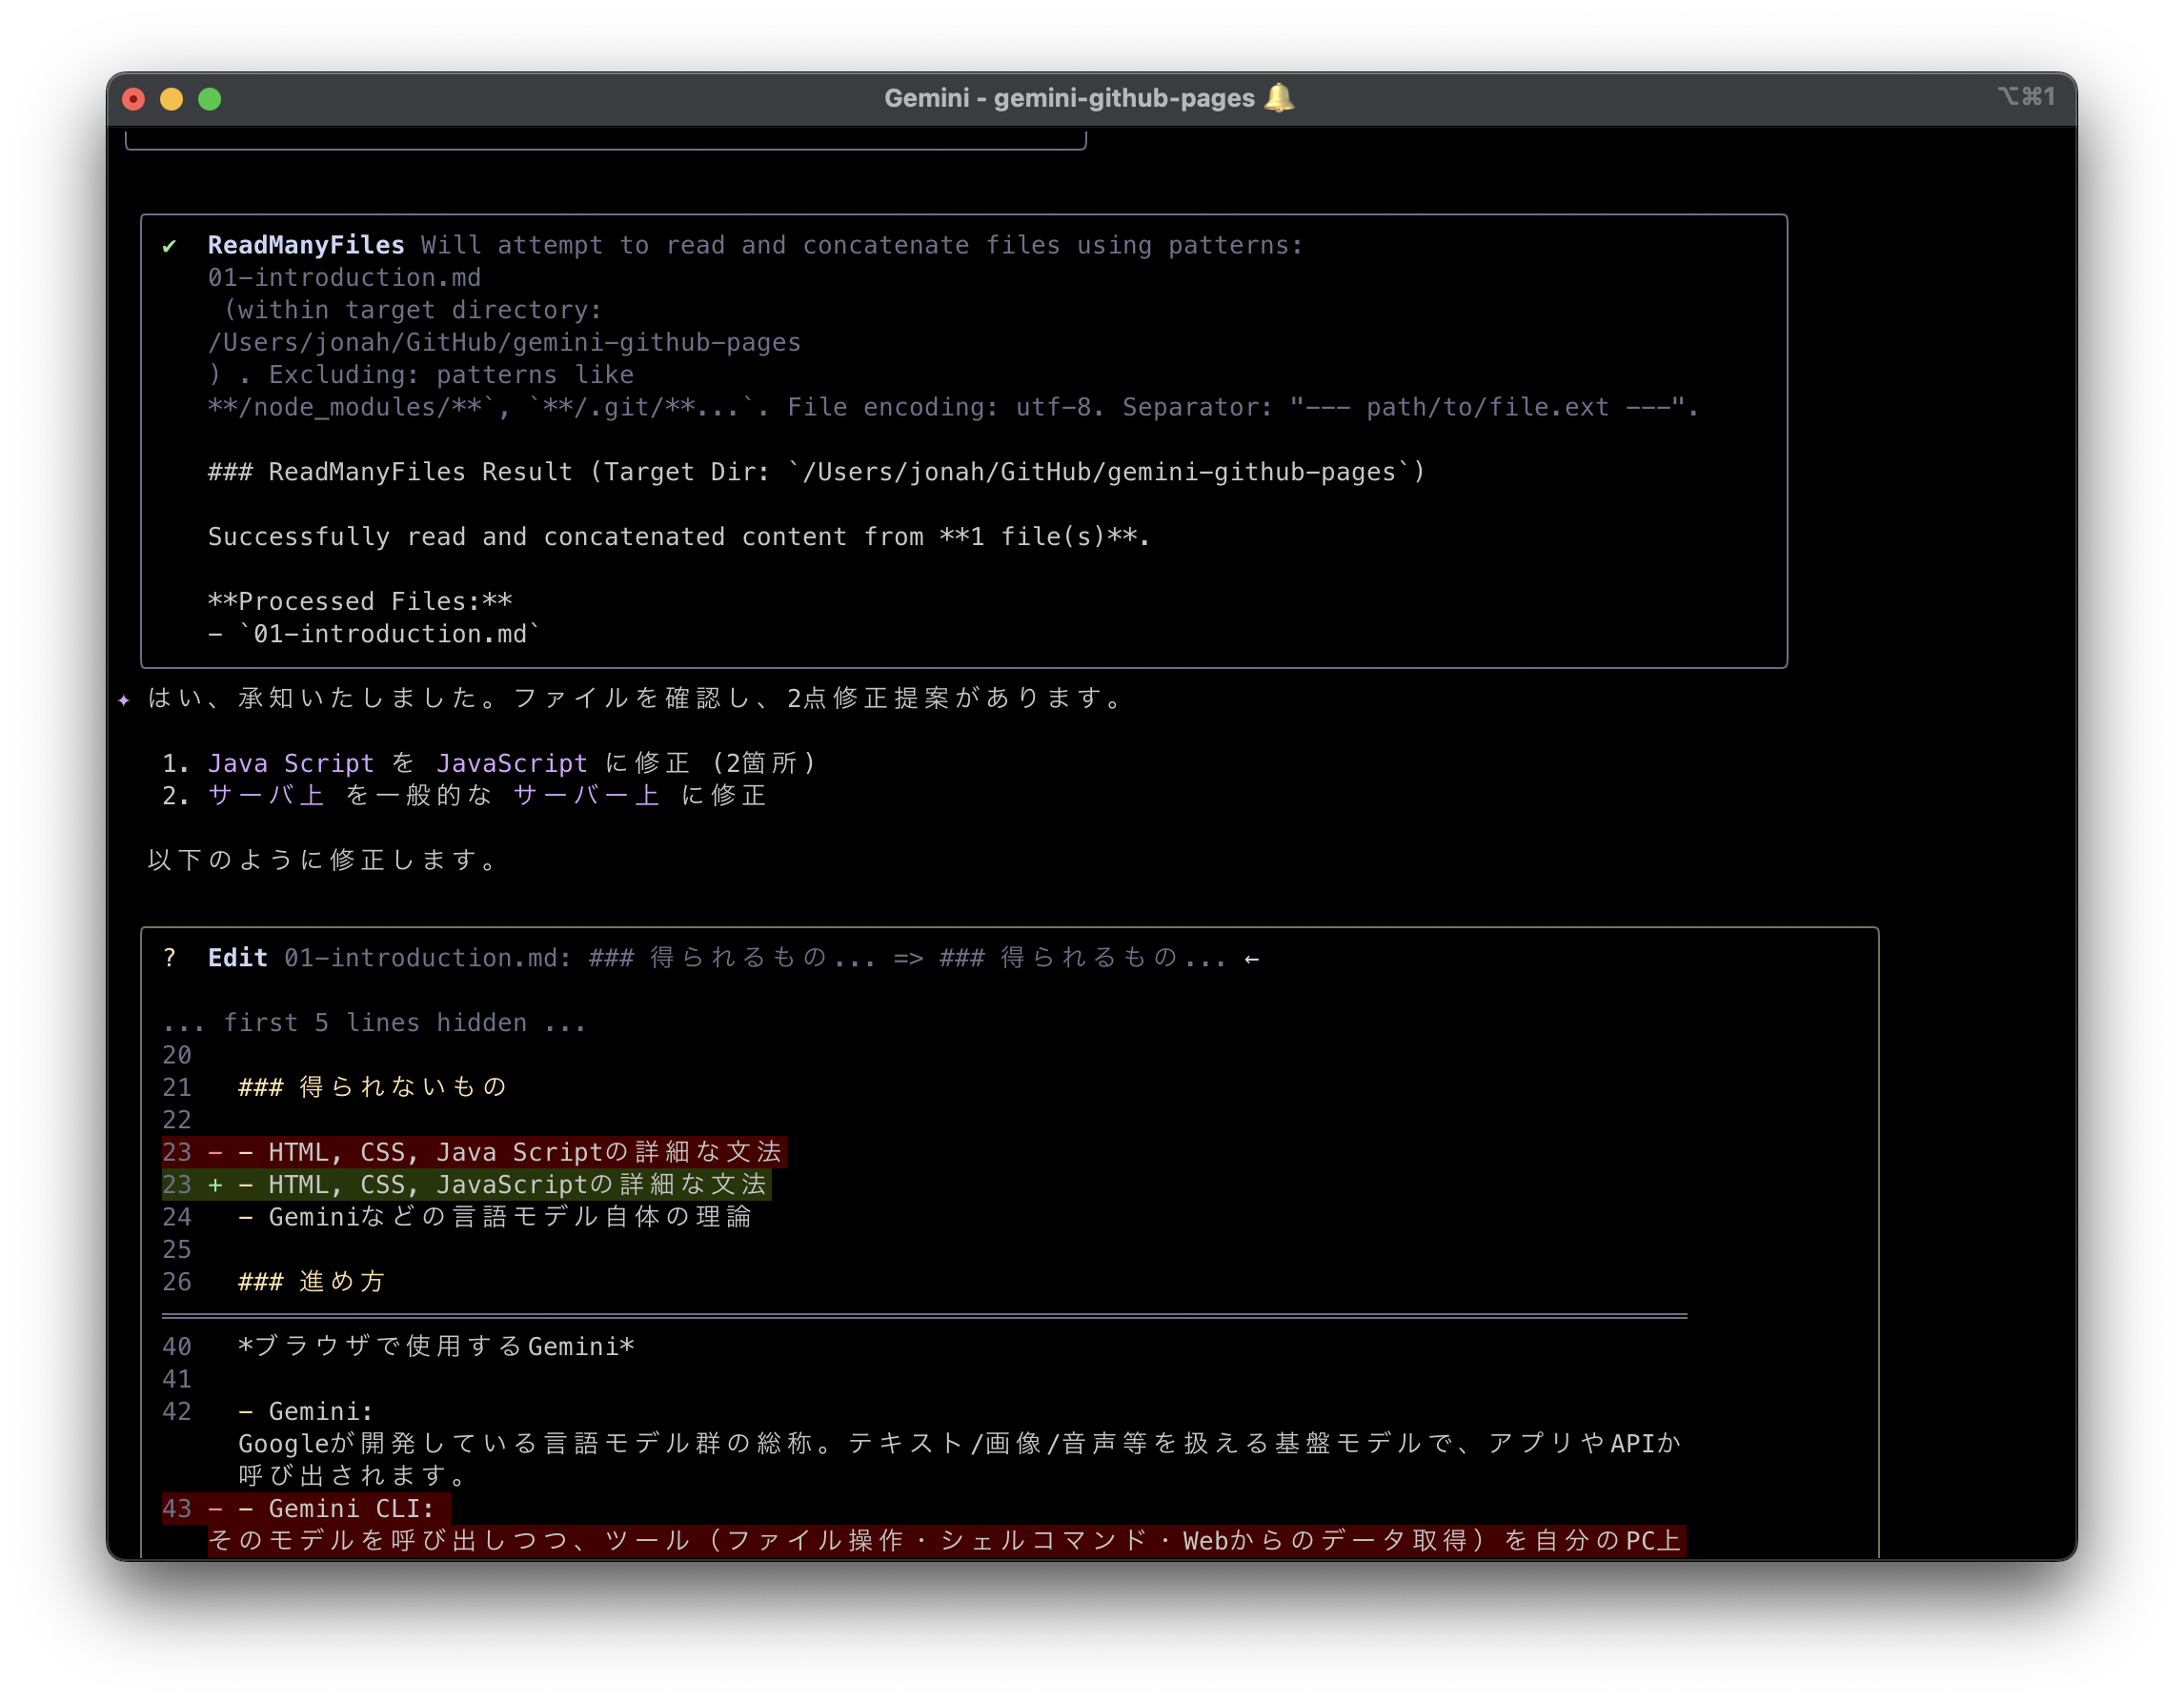Click the green fullscreen window button
Image resolution: width=2184 pixels, height=1702 pixels.
210,99
